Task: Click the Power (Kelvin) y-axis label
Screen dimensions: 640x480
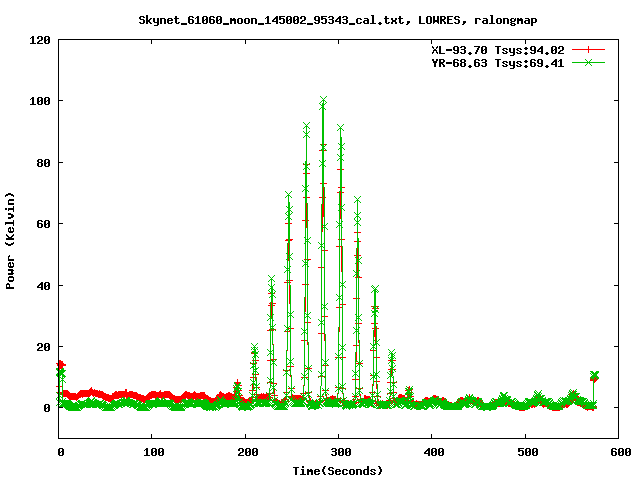Action: (11, 239)
